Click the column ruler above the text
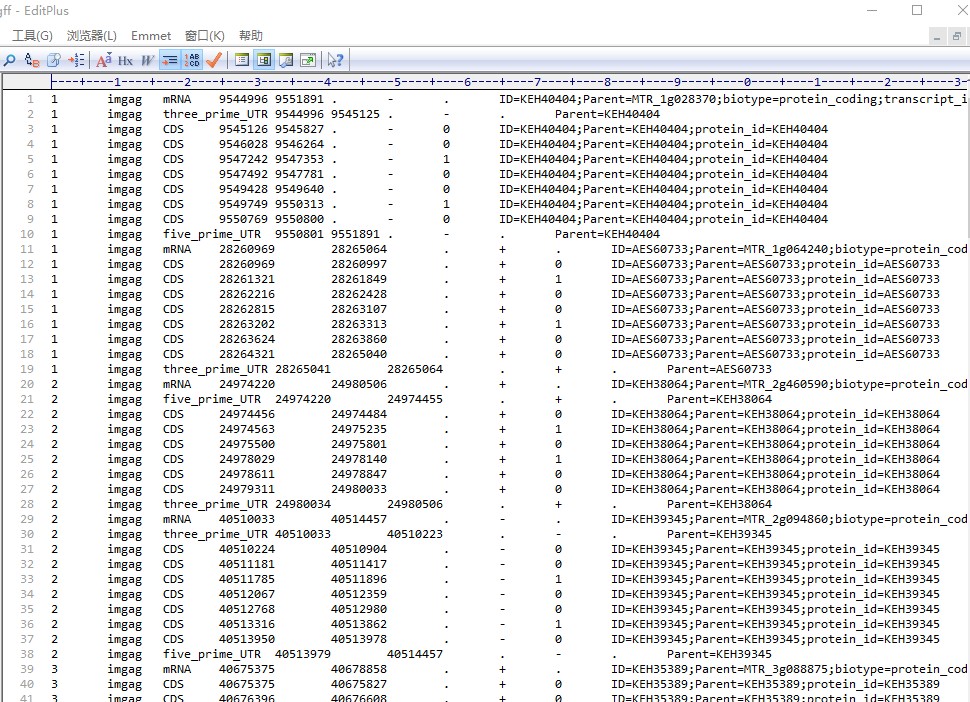Viewport: 970px width, 702px height. tap(500, 81)
